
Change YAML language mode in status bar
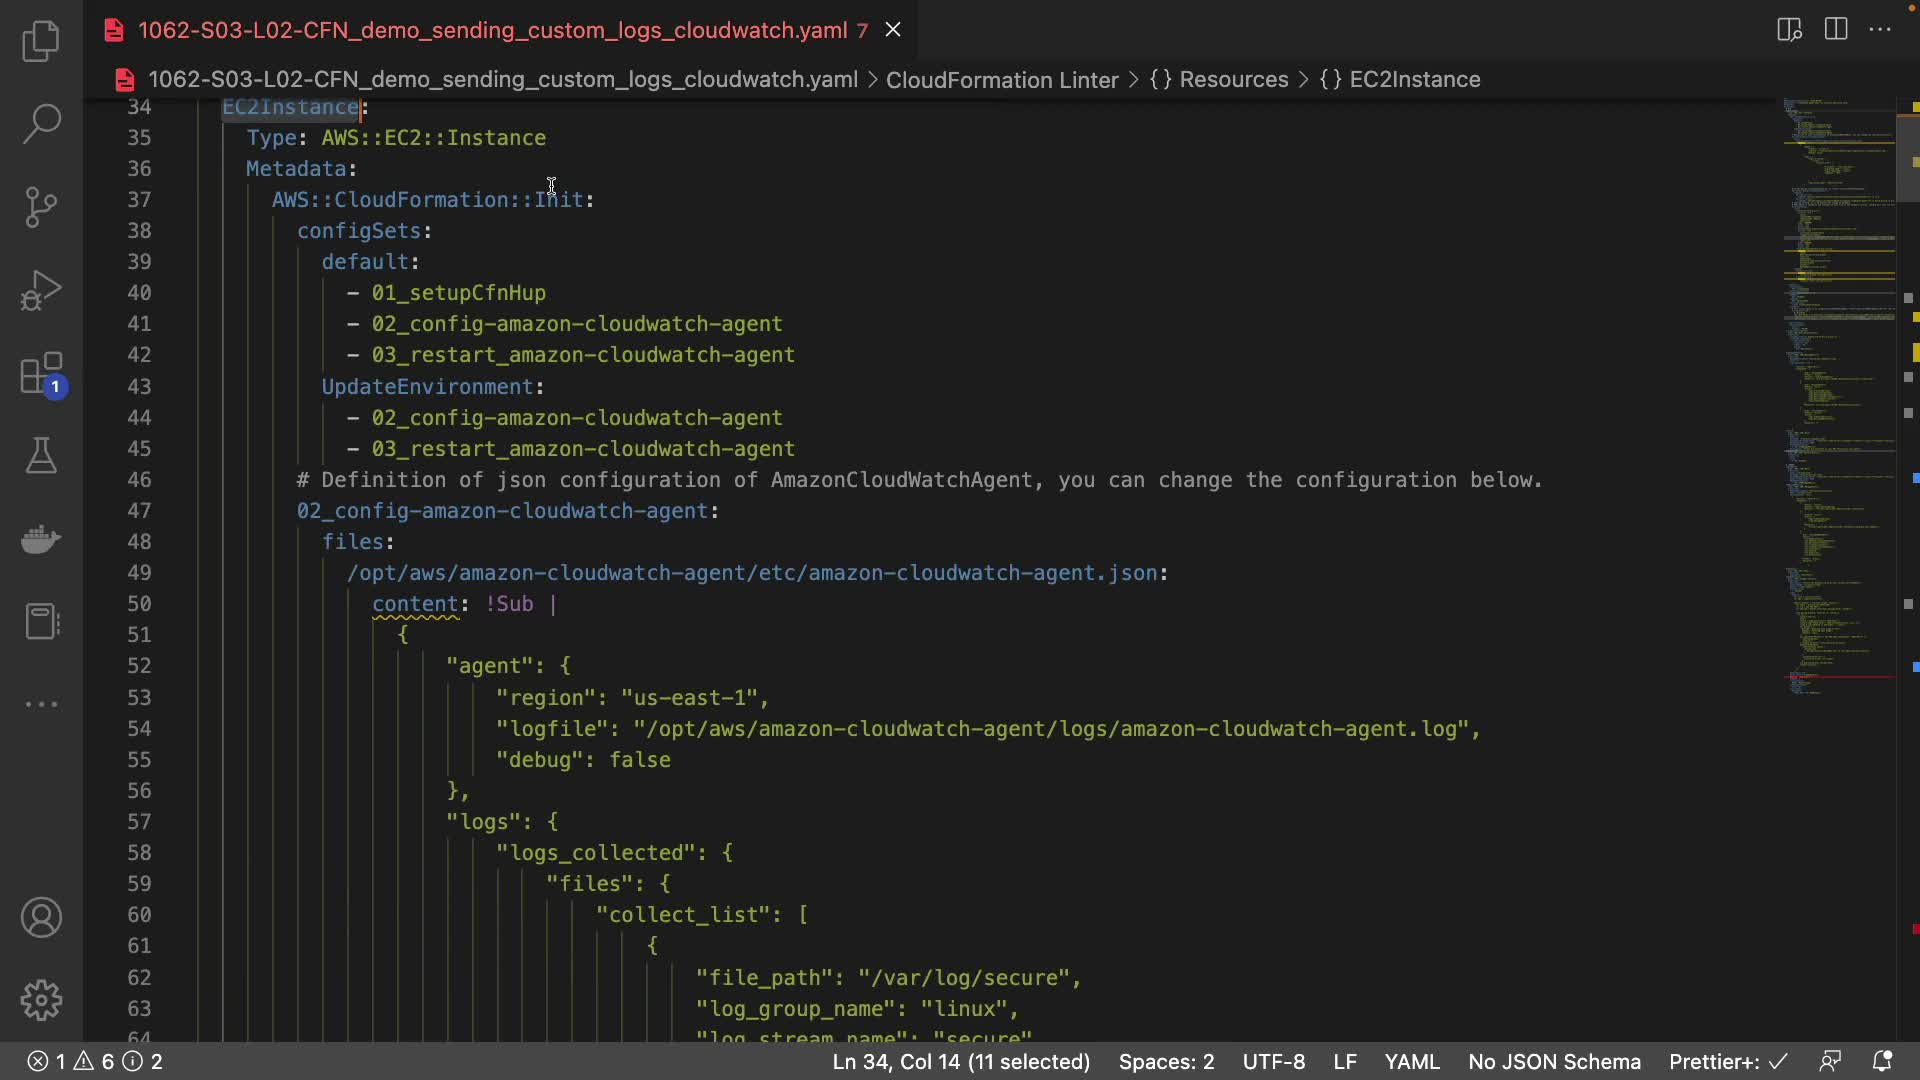[x=1411, y=1061]
